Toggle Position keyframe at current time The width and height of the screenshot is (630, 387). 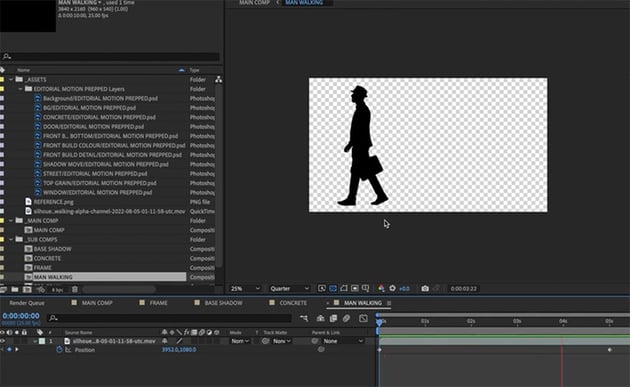[x=9, y=350]
